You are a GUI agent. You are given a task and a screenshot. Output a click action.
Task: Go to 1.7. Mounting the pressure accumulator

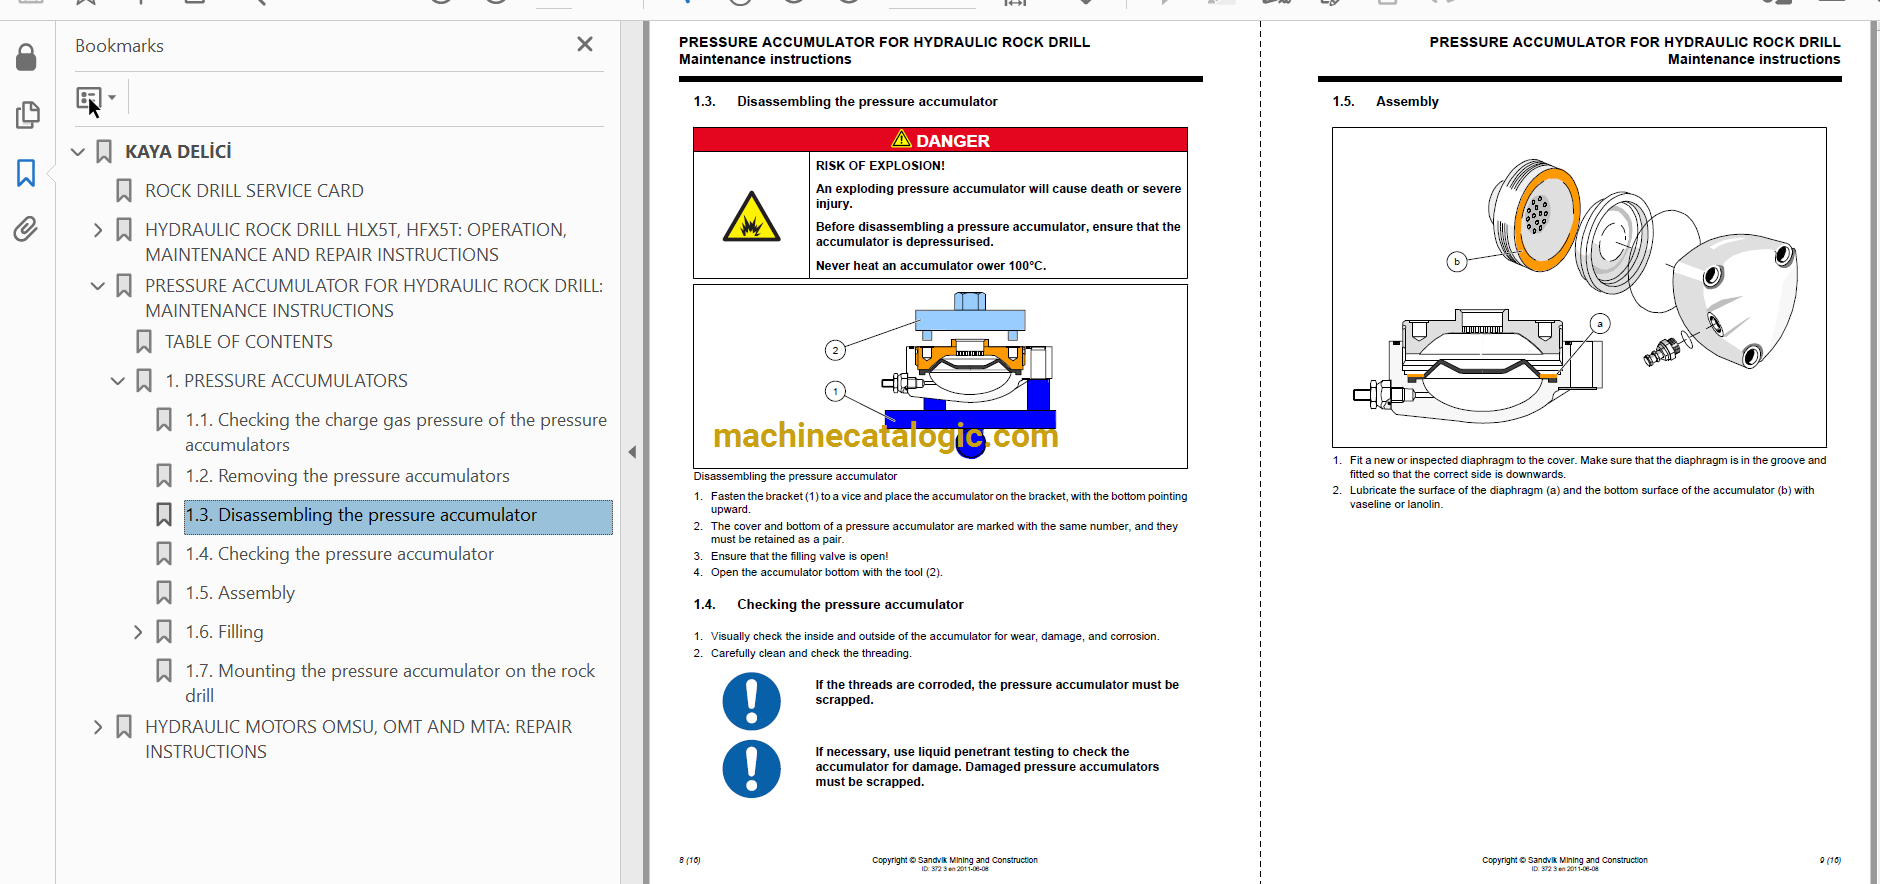390,683
